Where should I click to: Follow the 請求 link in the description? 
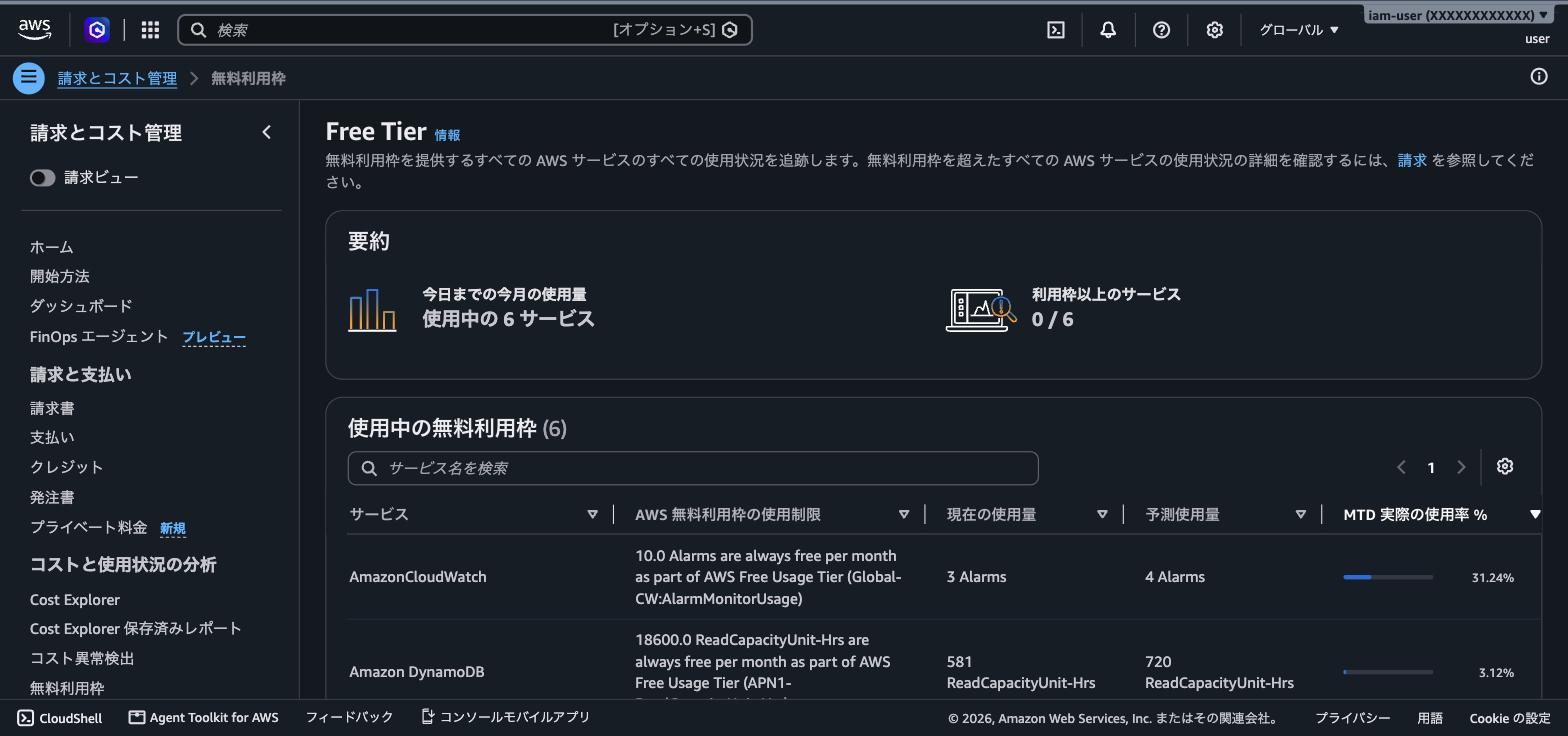[1412, 160]
